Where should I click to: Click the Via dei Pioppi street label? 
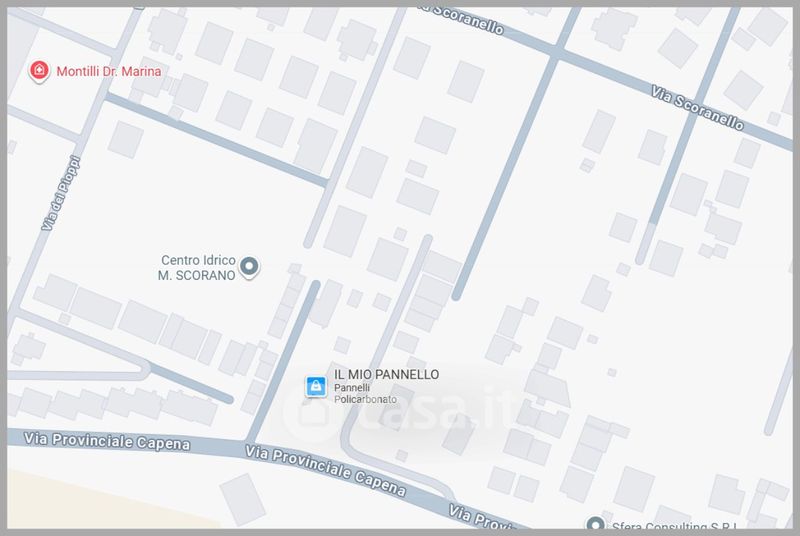pos(61,193)
